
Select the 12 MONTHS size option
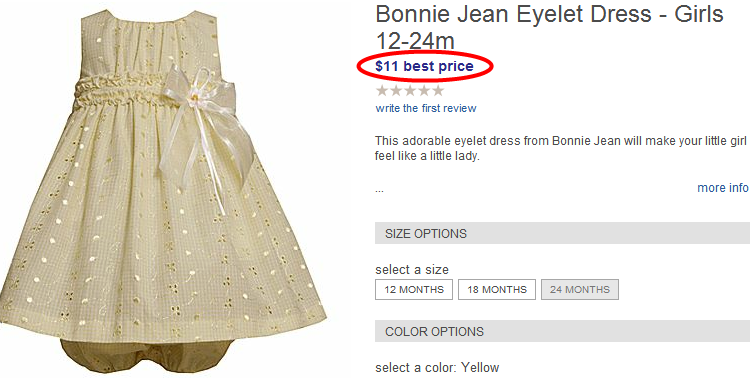coord(414,289)
